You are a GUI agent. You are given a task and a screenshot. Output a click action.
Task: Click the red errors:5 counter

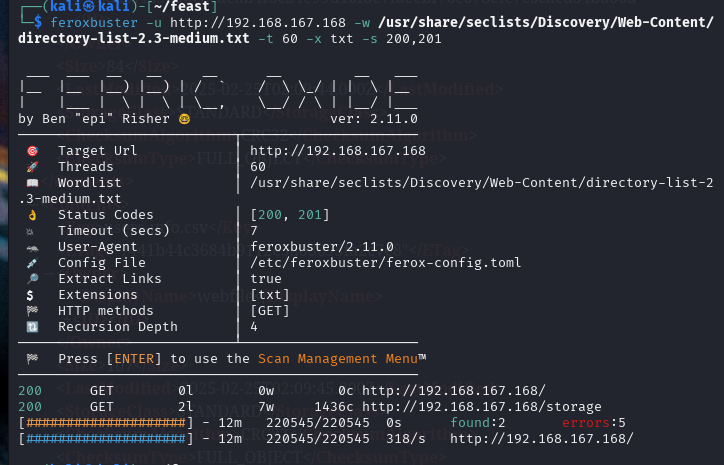[594, 423]
